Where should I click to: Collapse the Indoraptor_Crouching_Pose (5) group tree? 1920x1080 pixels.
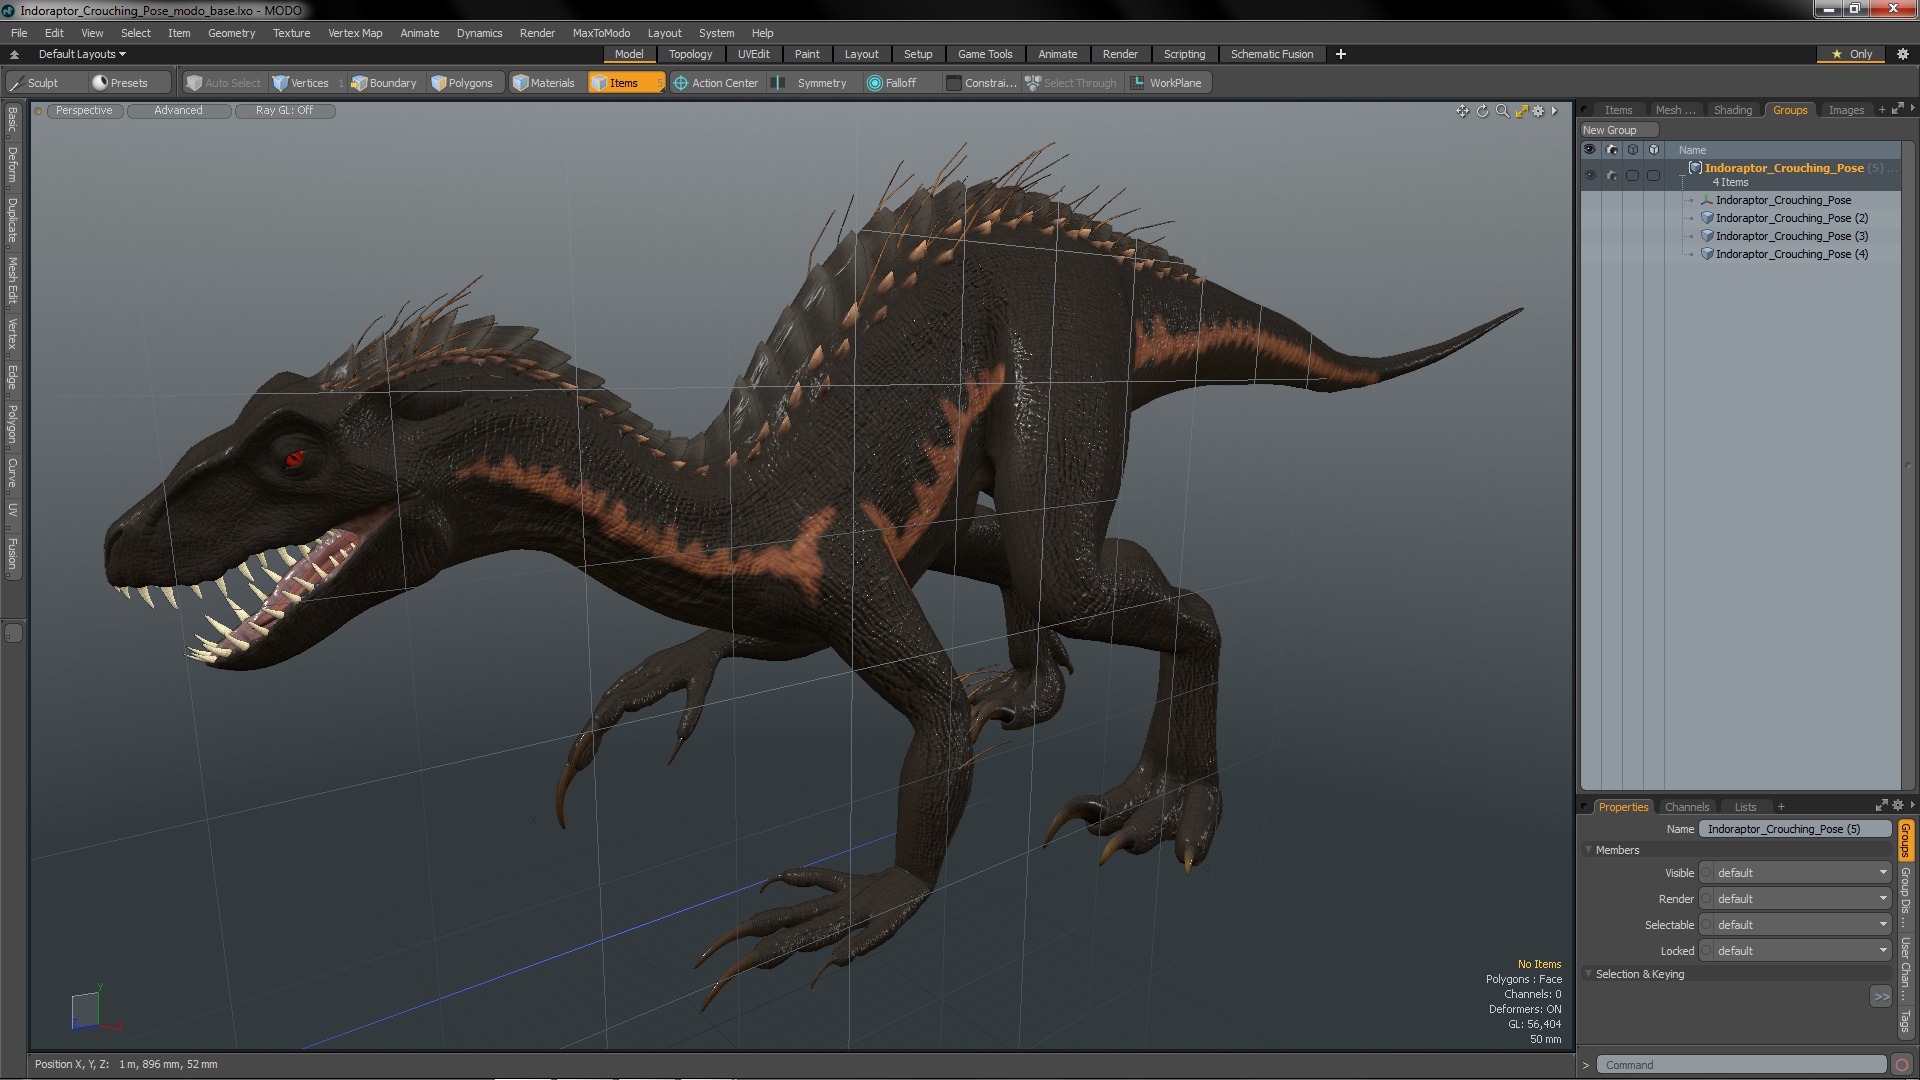(1682, 175)
